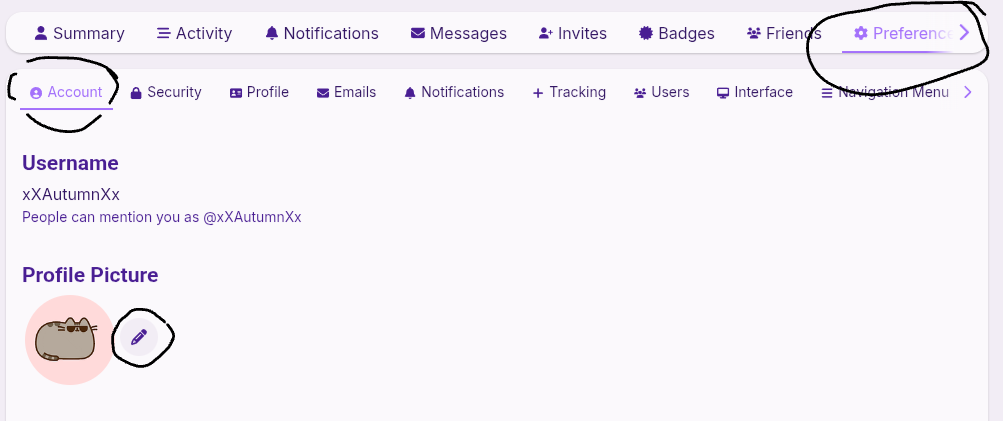The height and width of the screenshot is (421, 1003).
Task: Open the Interface preferences sub-tab
Action: click(x=754, y=92)
